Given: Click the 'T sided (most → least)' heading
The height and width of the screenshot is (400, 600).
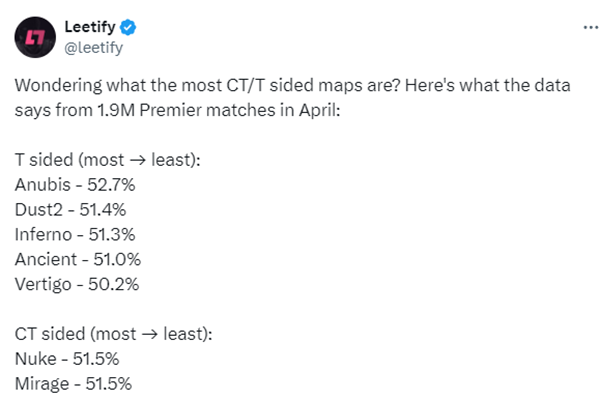Looking at the screenshot, I should coord(108,160).
